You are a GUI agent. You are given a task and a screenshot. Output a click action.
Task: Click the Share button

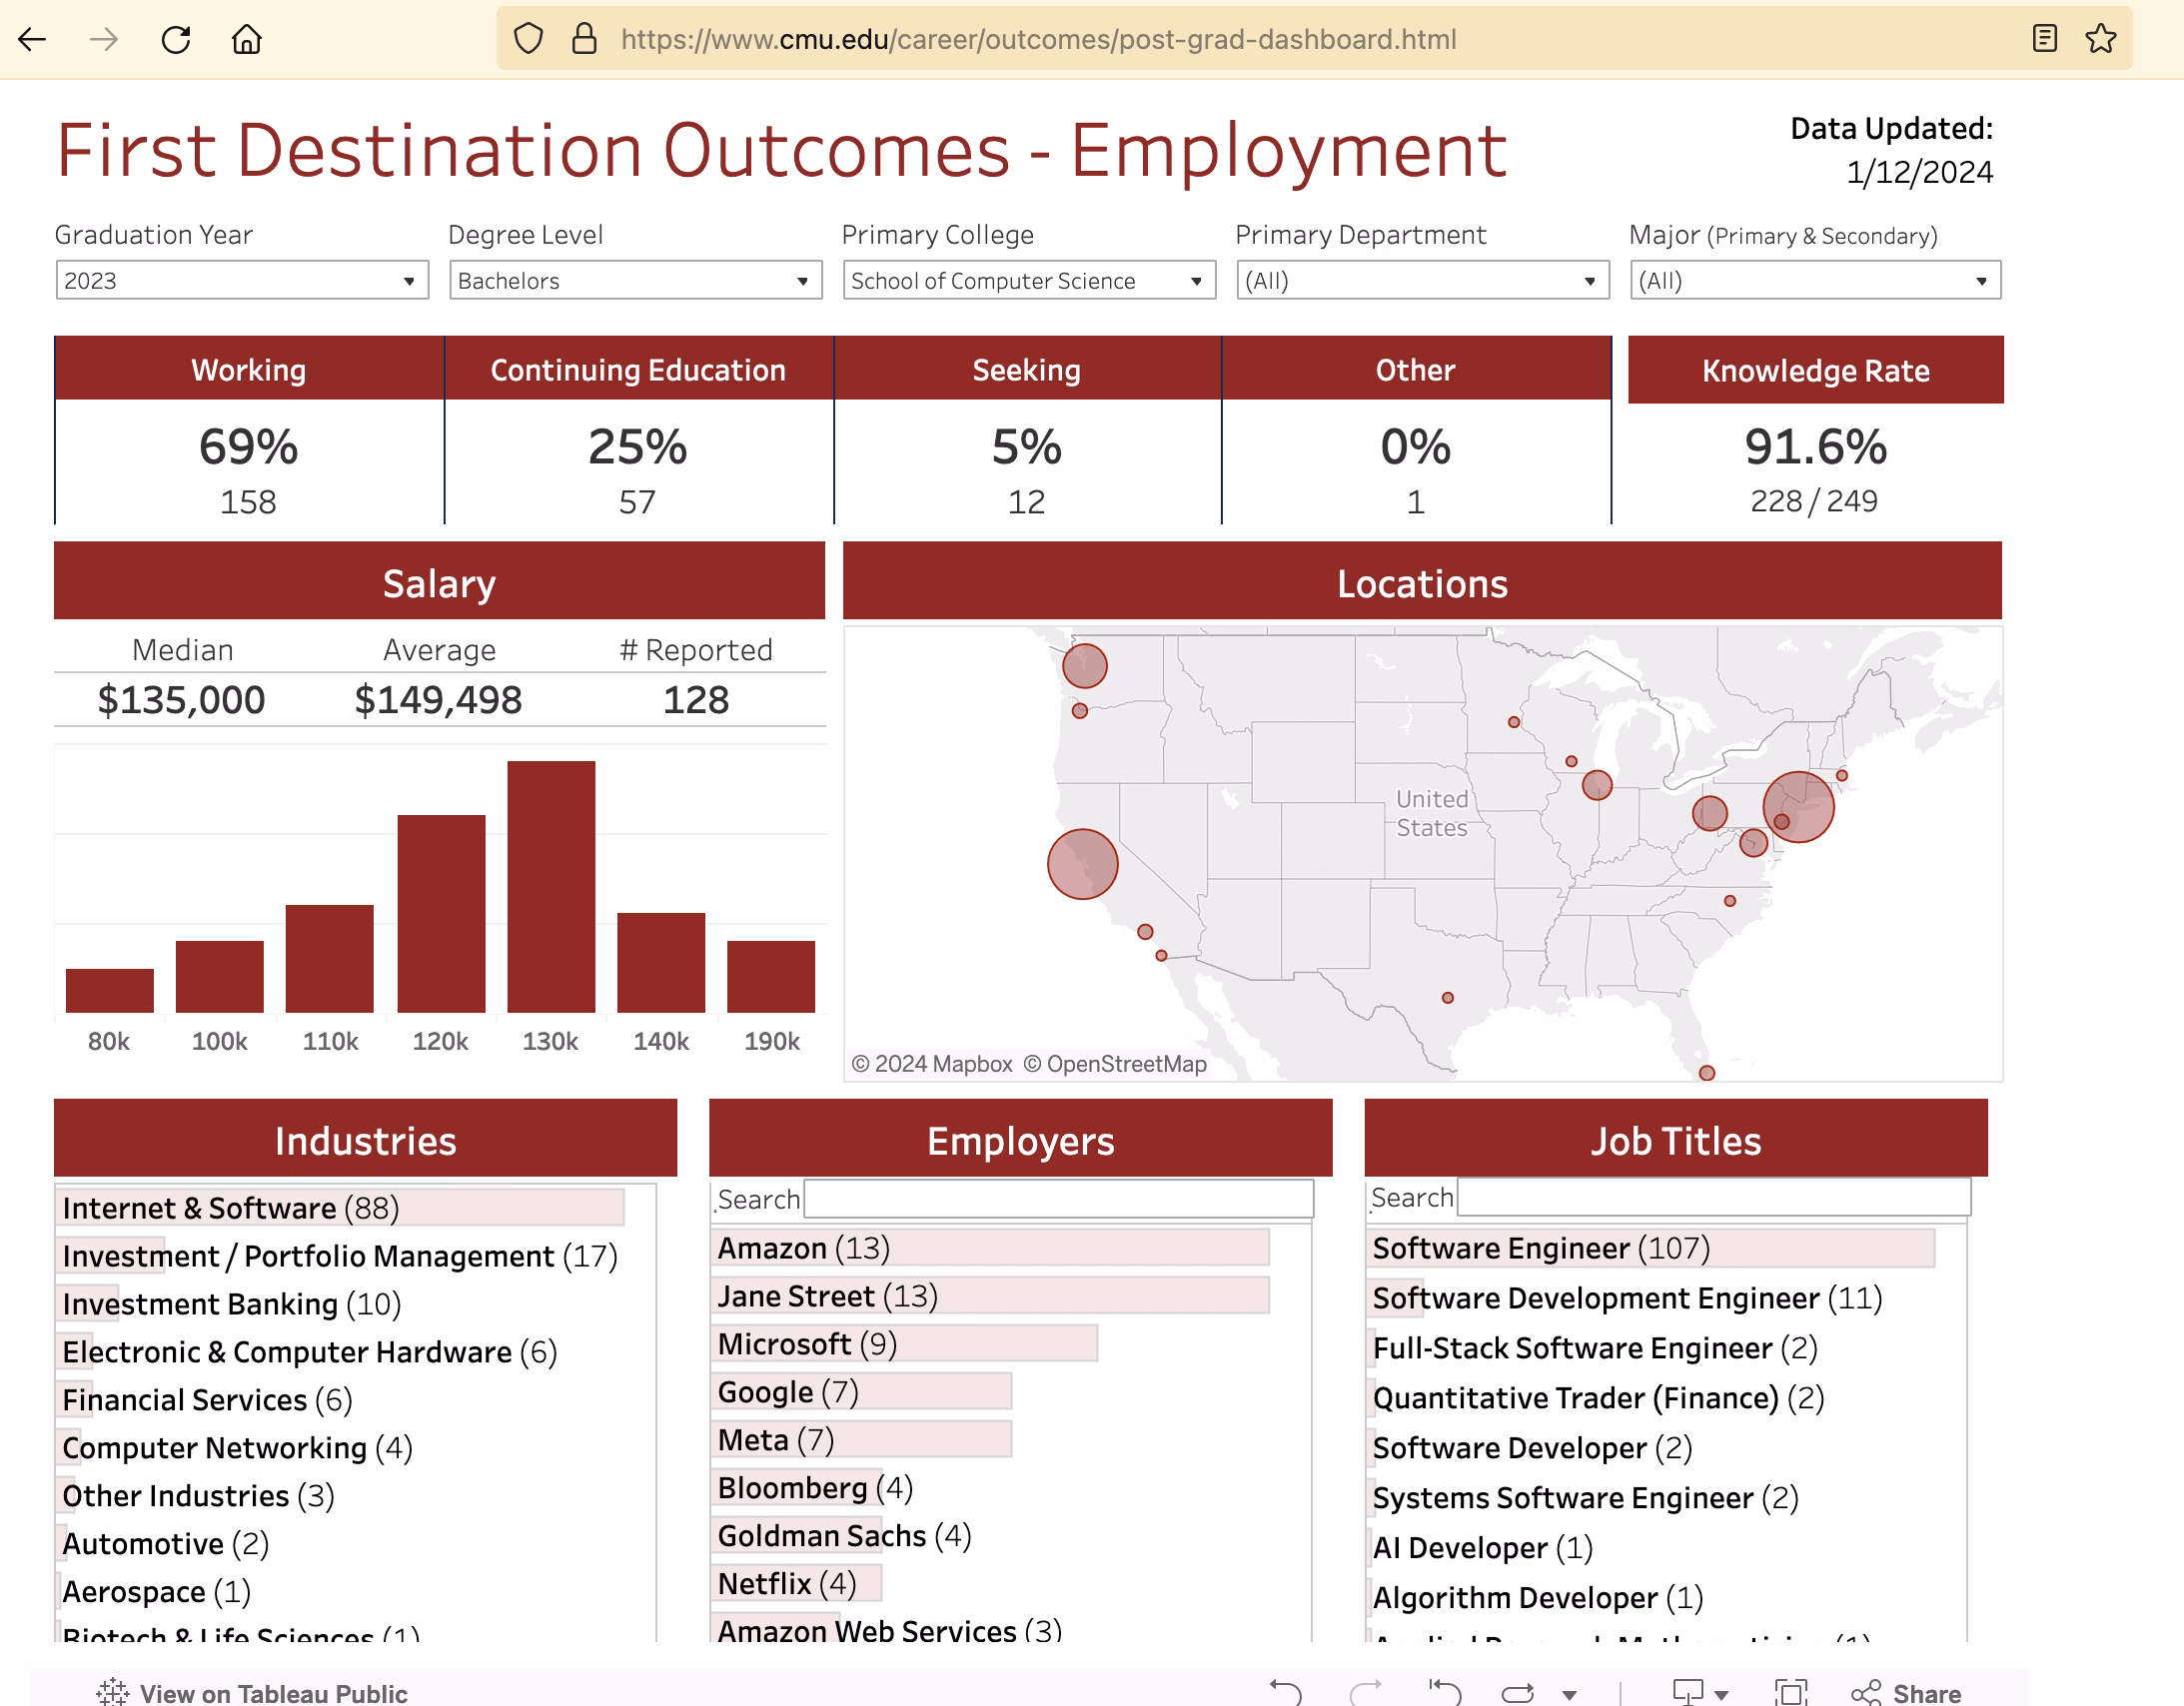click(x=1906, y=1693)
